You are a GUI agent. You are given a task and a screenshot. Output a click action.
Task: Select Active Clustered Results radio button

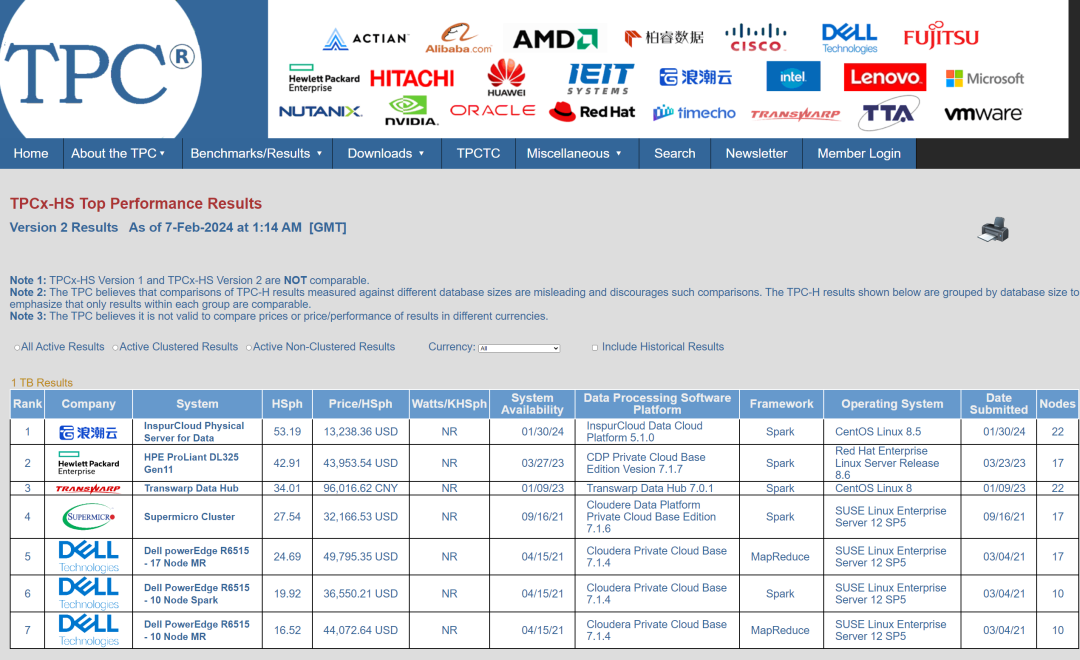click(x=115, y=348)
